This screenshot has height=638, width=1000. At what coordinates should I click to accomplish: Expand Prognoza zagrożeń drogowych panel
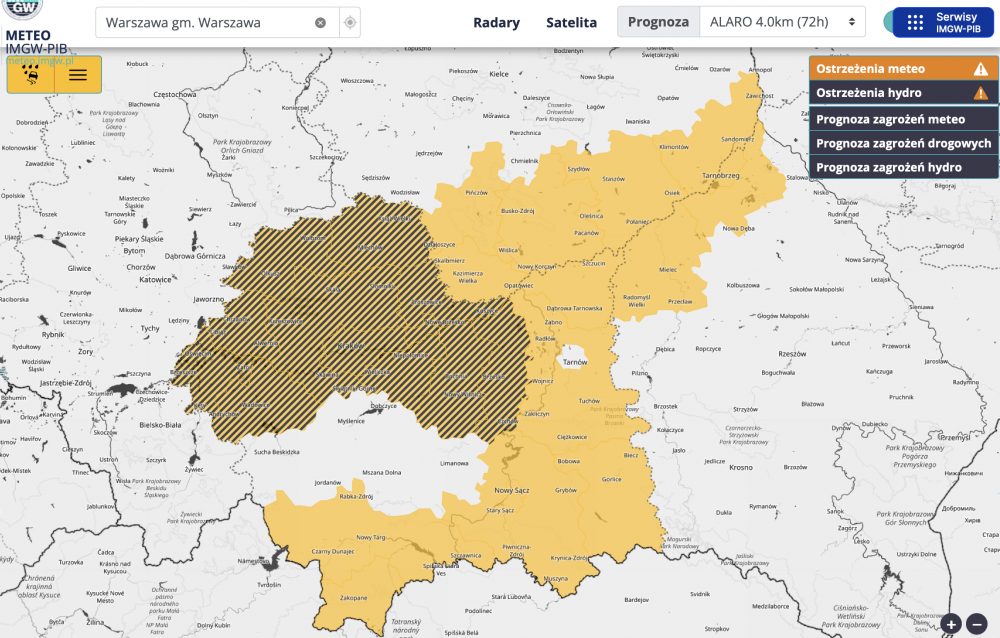pos(903,143)
